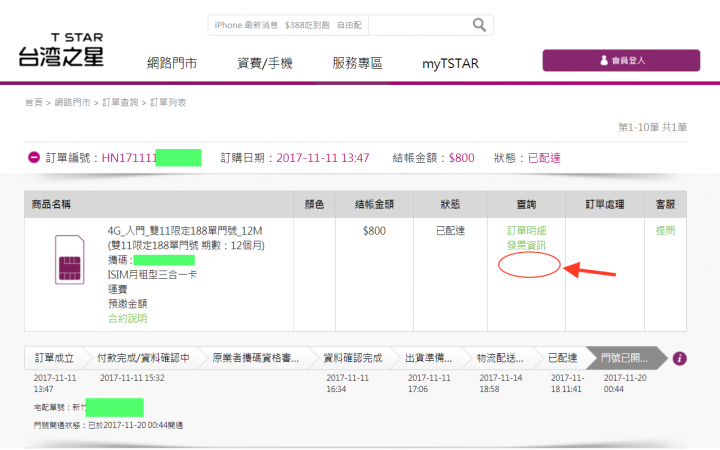
Task: Click the SIM card product image
Action: [x=70, y=260]
